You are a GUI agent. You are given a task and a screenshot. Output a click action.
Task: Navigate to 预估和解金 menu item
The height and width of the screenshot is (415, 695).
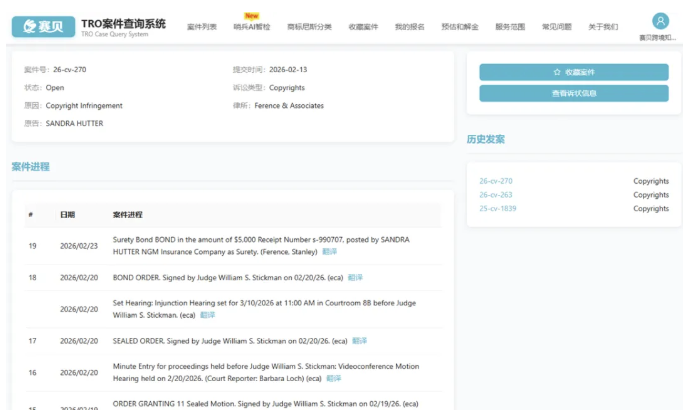[x=459, y=27]
